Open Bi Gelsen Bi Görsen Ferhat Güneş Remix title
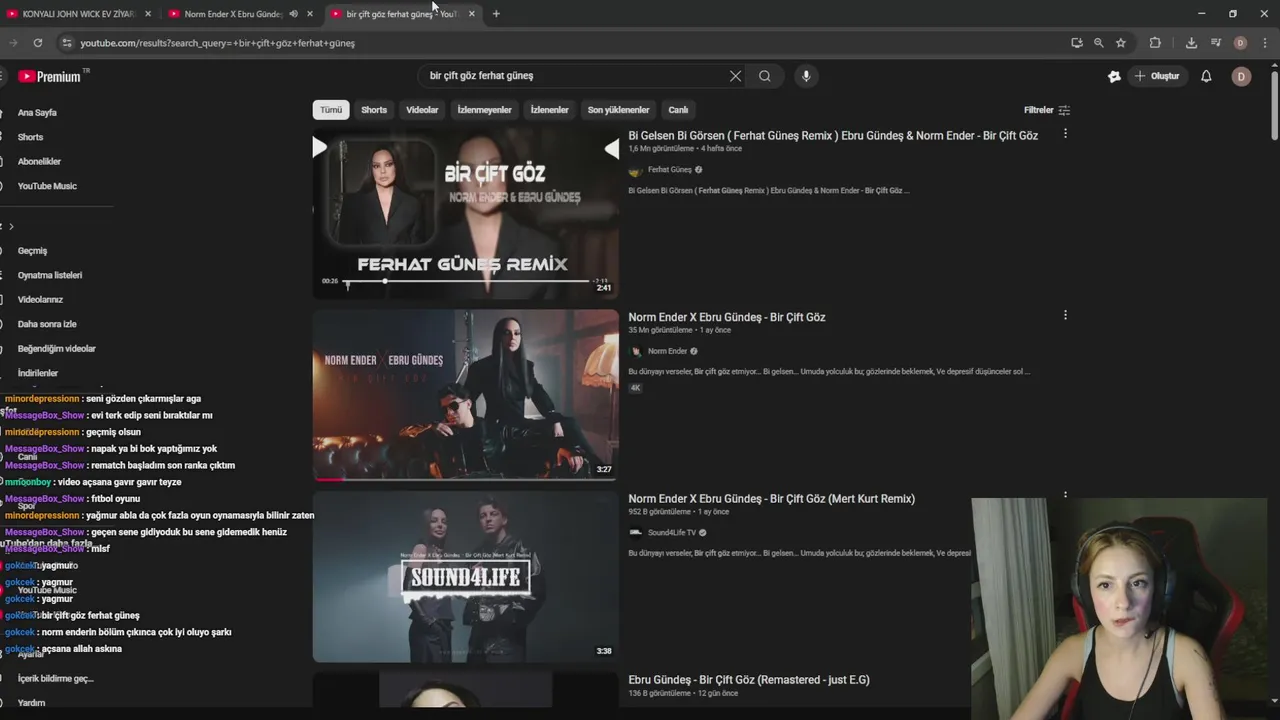This screenshot has height=720, width=1280. pos(833,136)
